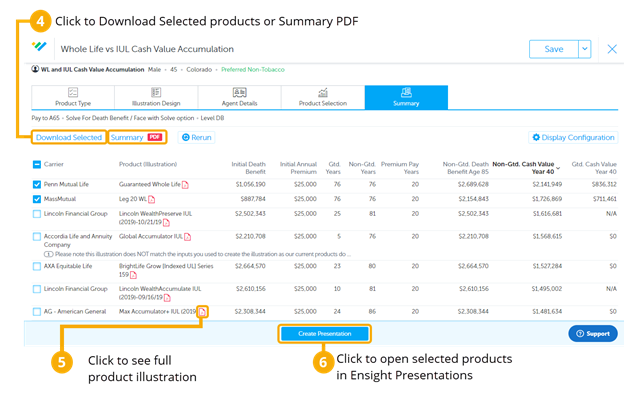Viewport: 624px width, 402px height.
Task: Click Premium Pay Years column header
Action: 400,168
